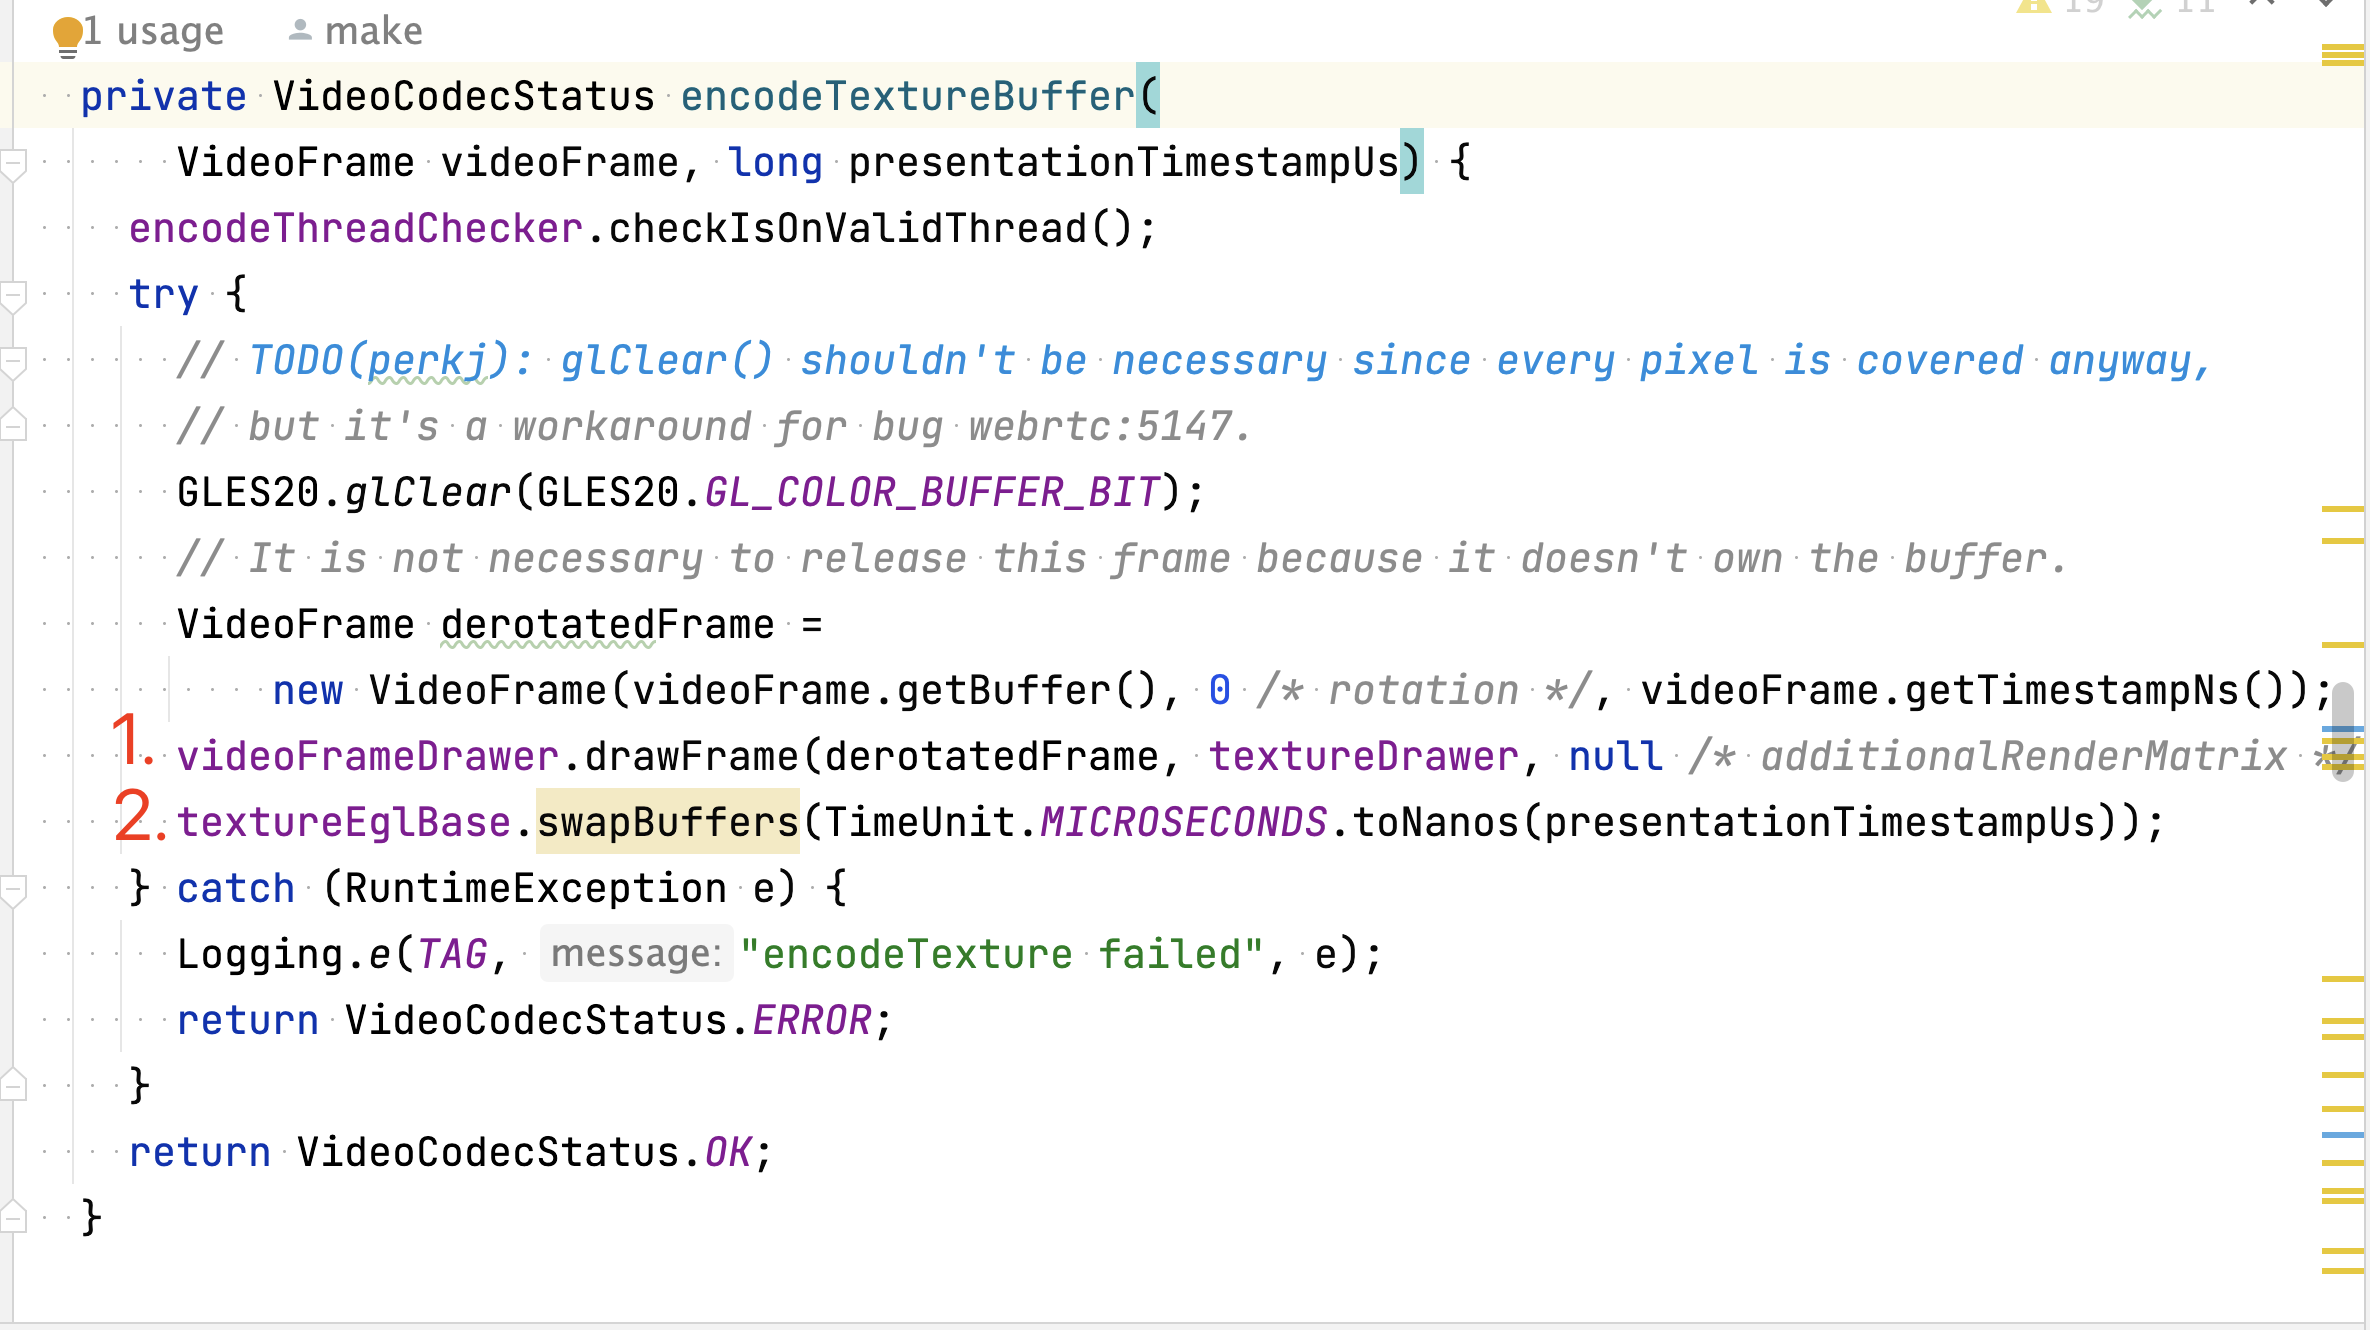This screenshot has height=1330, width=2370.
Task: Click 'VideoCodecStatus.ERROR' return value
Action: click(x=608, y=1020)
